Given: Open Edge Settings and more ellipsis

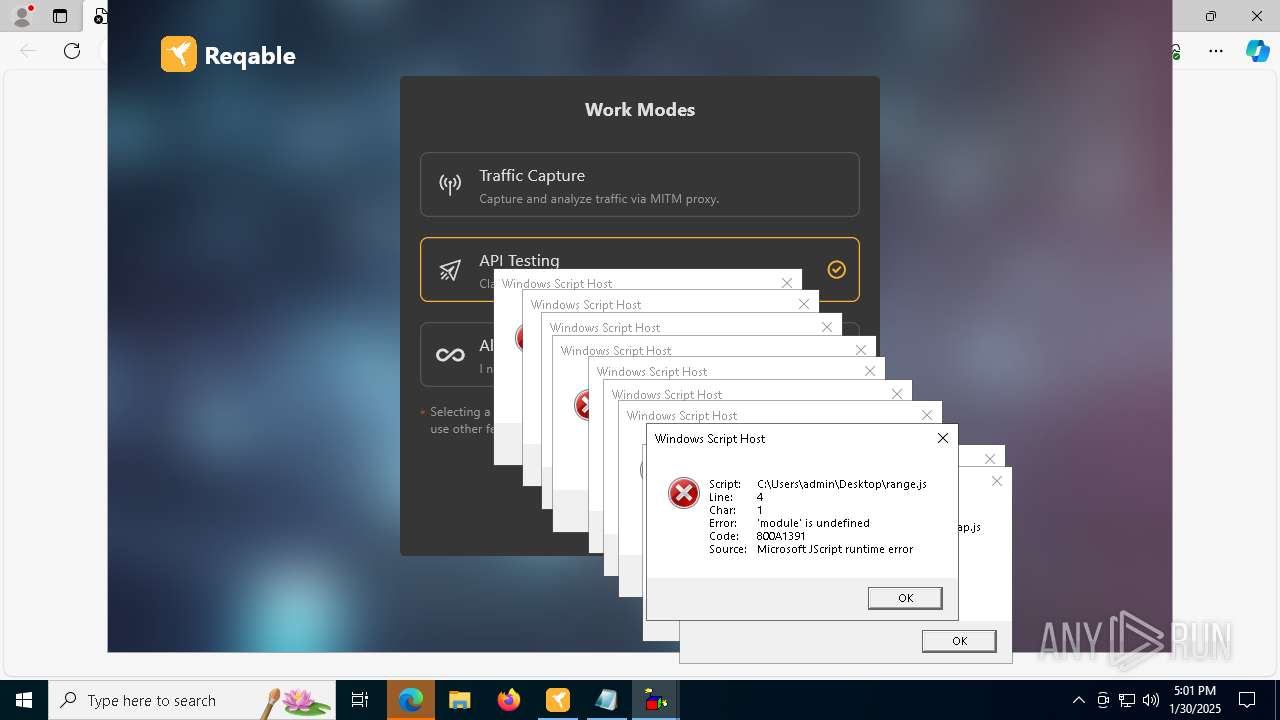Looking at the screenshot, I should click(x=1216, y=51).
